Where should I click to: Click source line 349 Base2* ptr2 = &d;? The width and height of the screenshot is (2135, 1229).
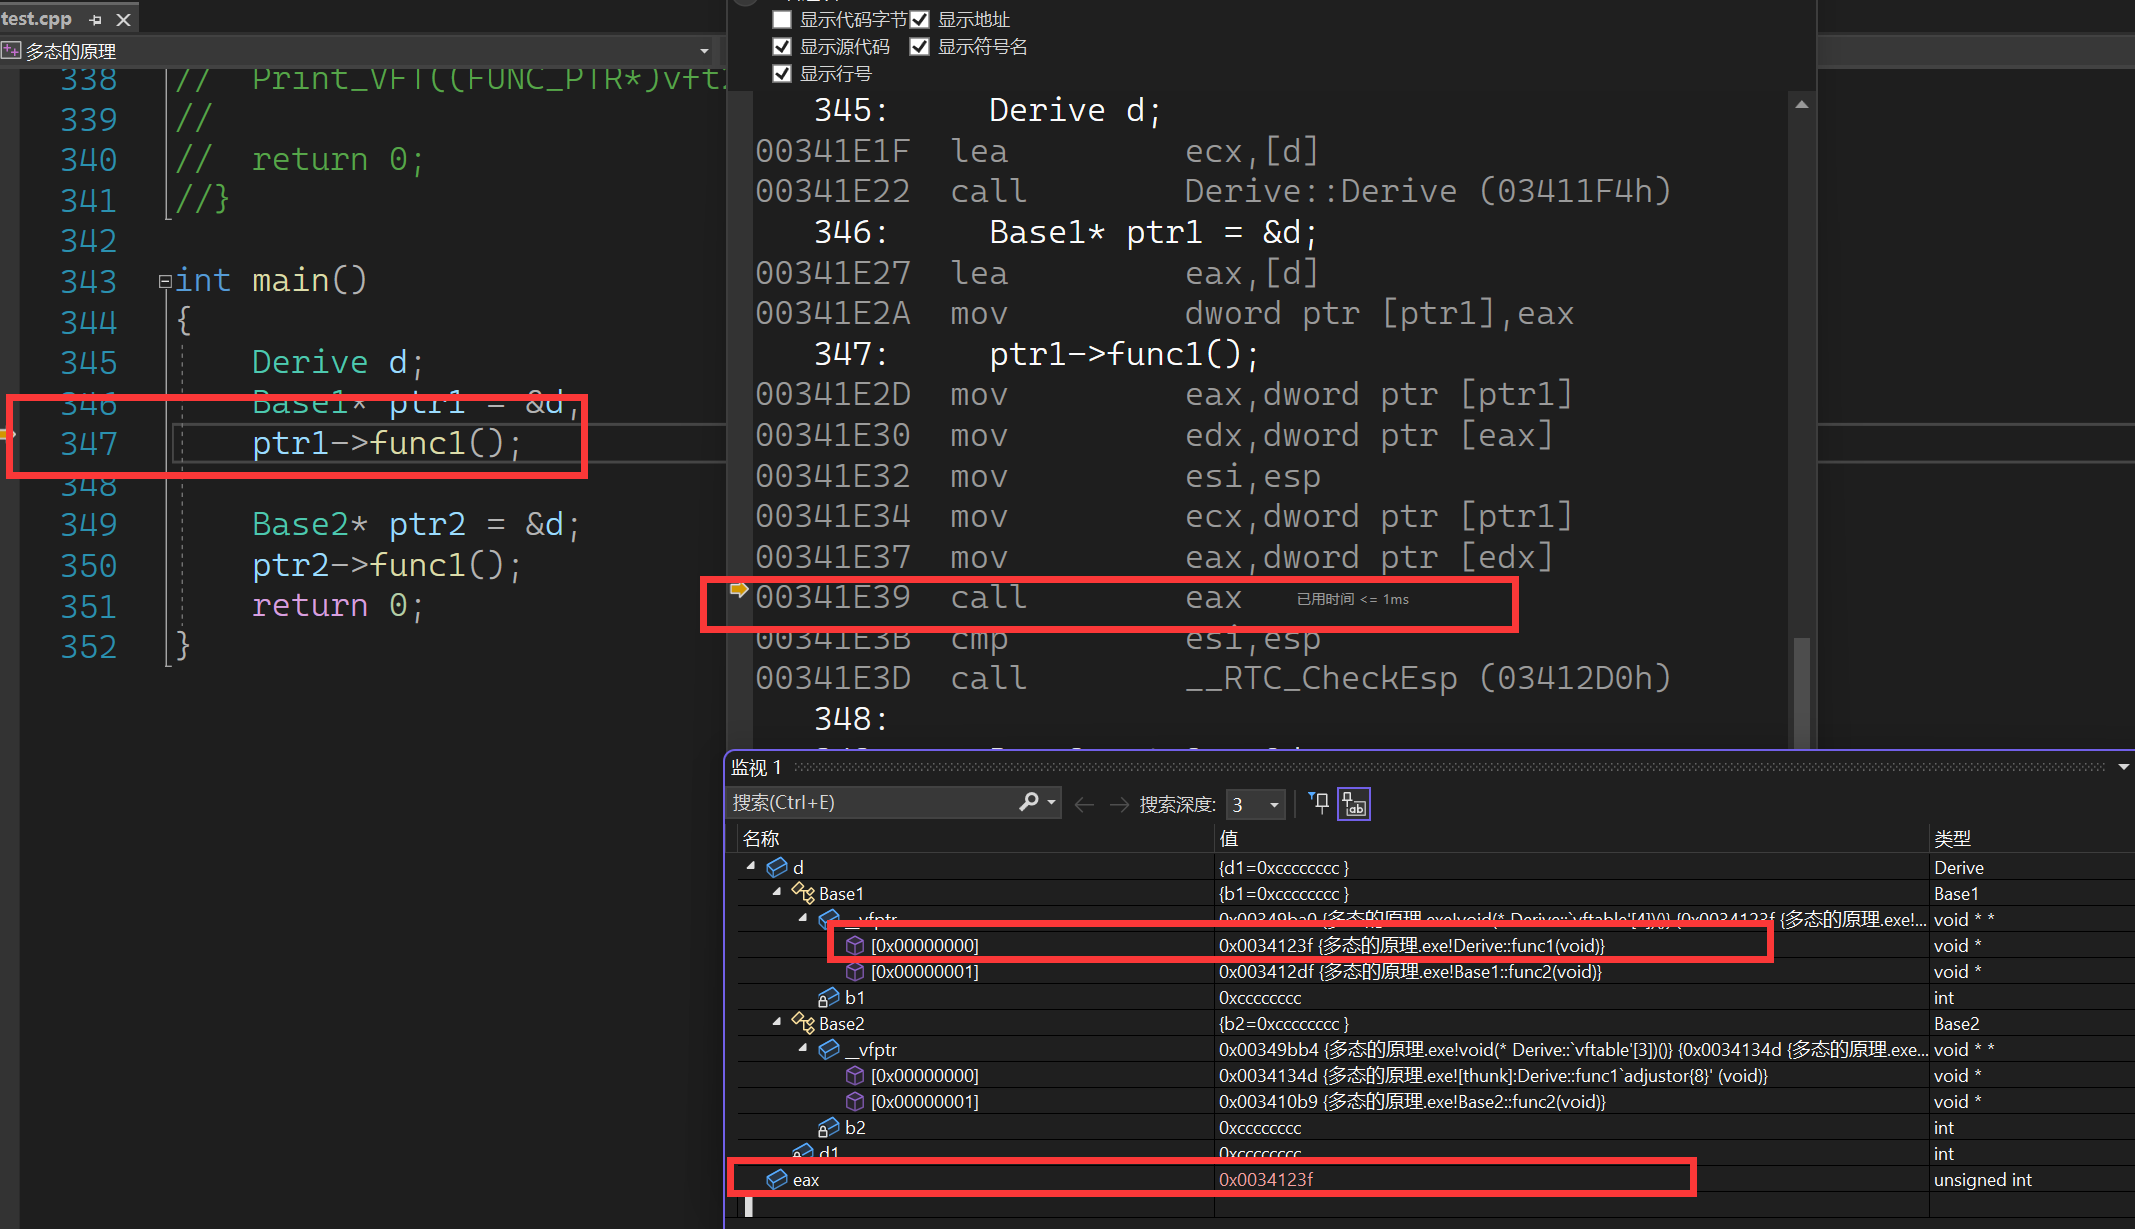tap(415, 524)
